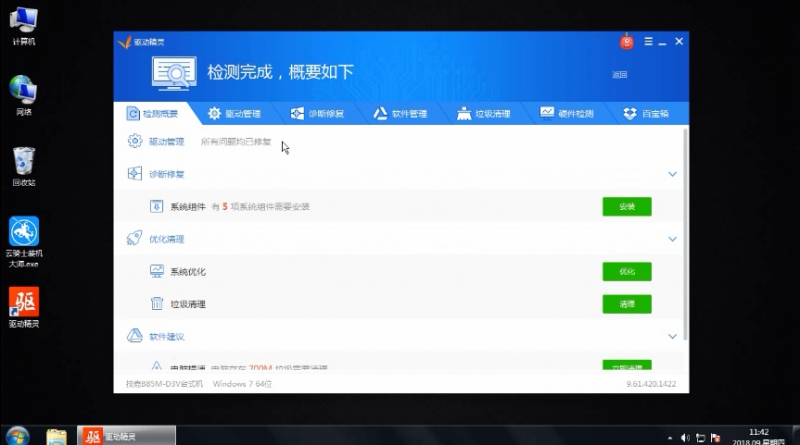Viewport: 800px width, 445px height.
Task: Click the version number 9.61.420.1422
Action: (x=651, y=384)
